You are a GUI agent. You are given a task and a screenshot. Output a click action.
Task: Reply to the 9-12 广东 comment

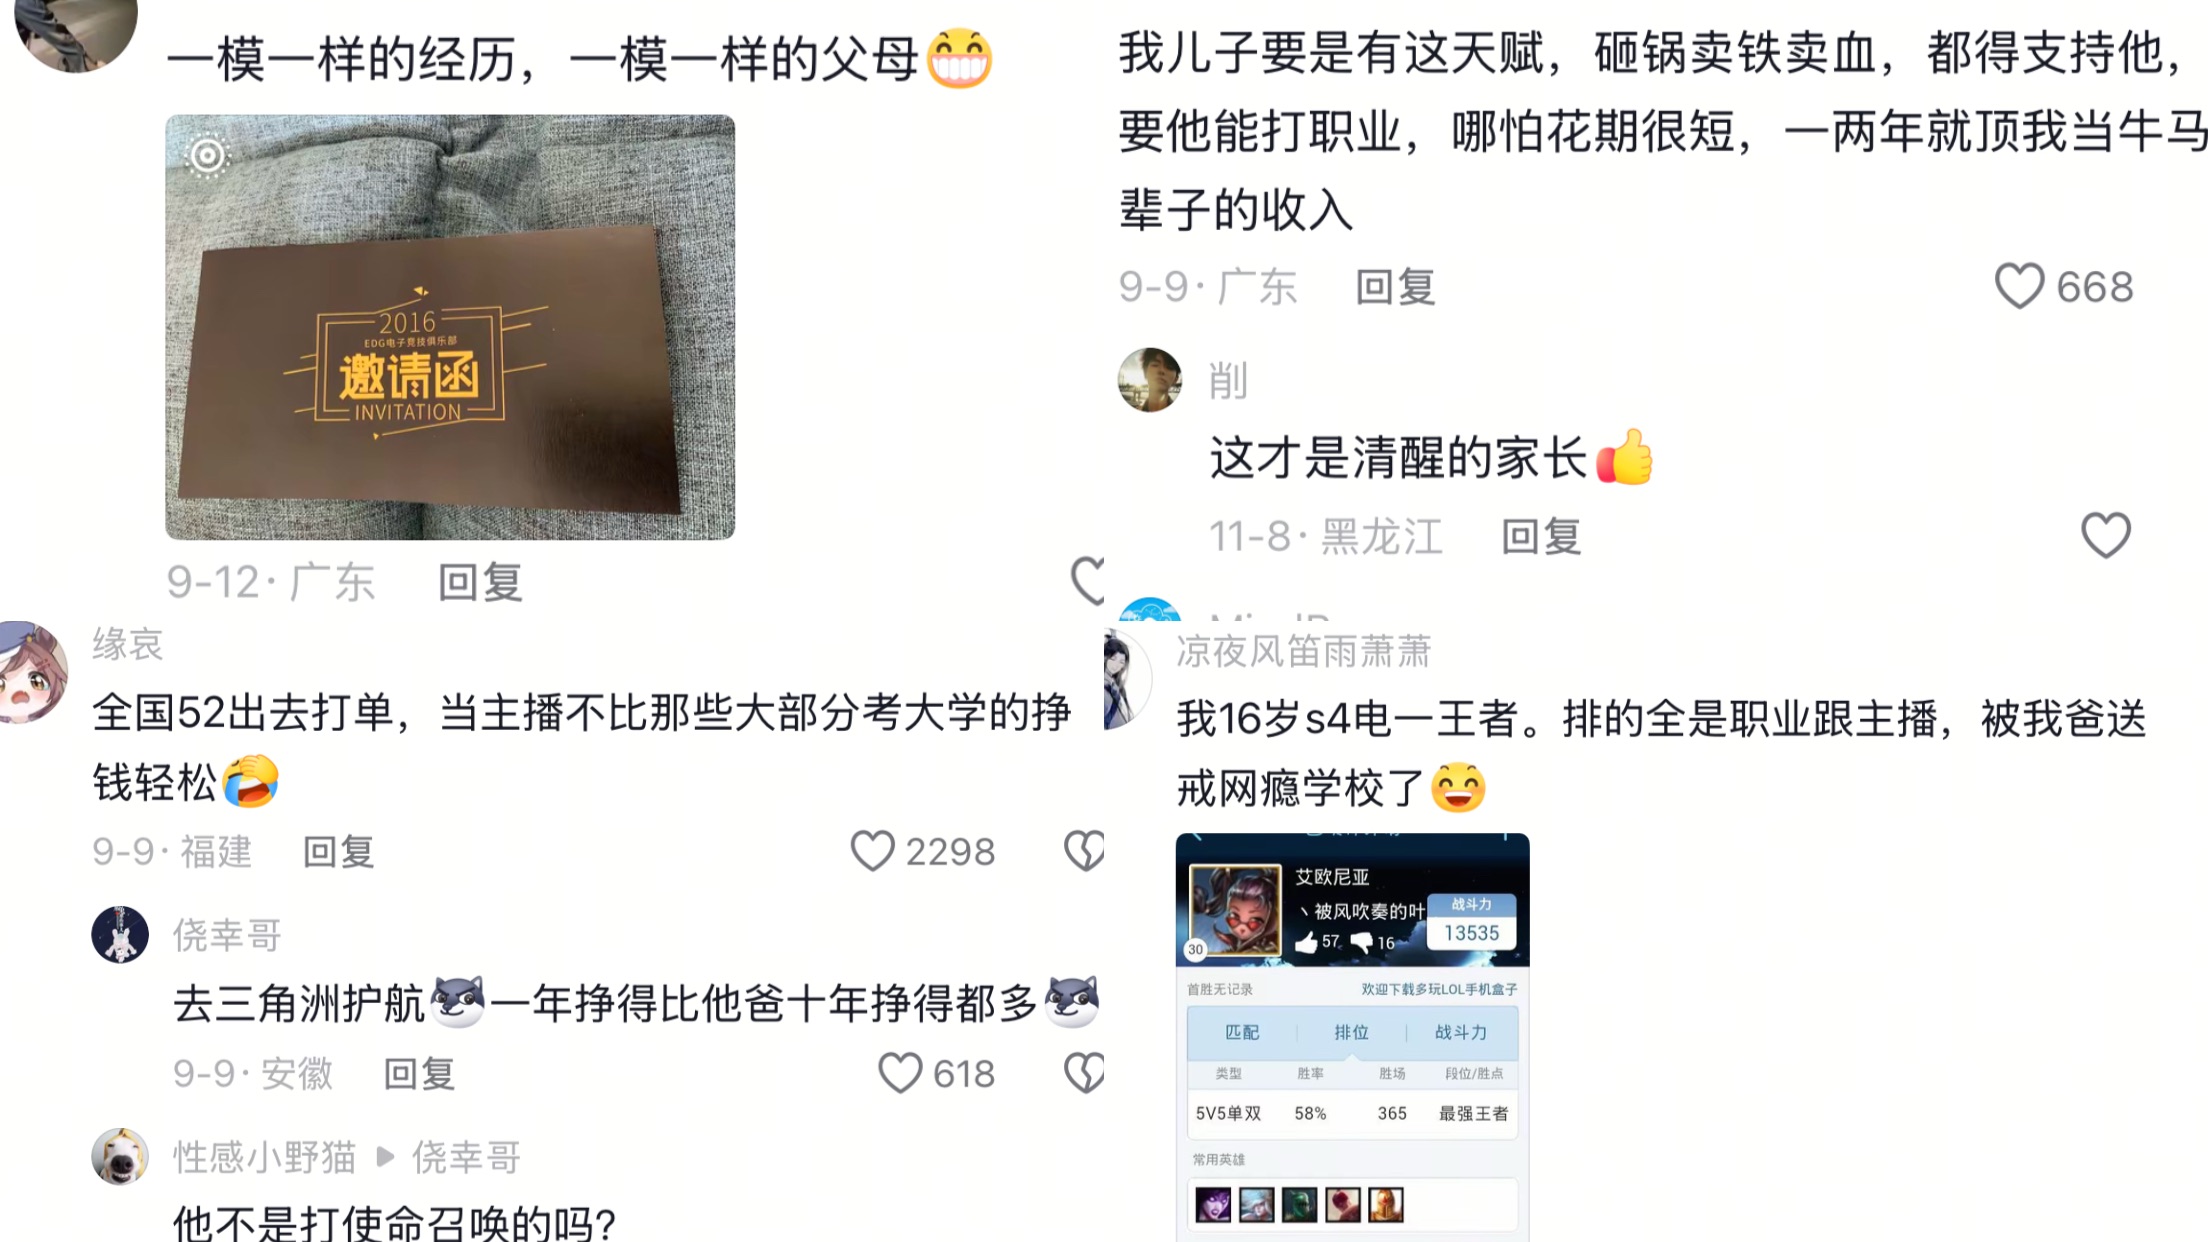pos(481,582)
